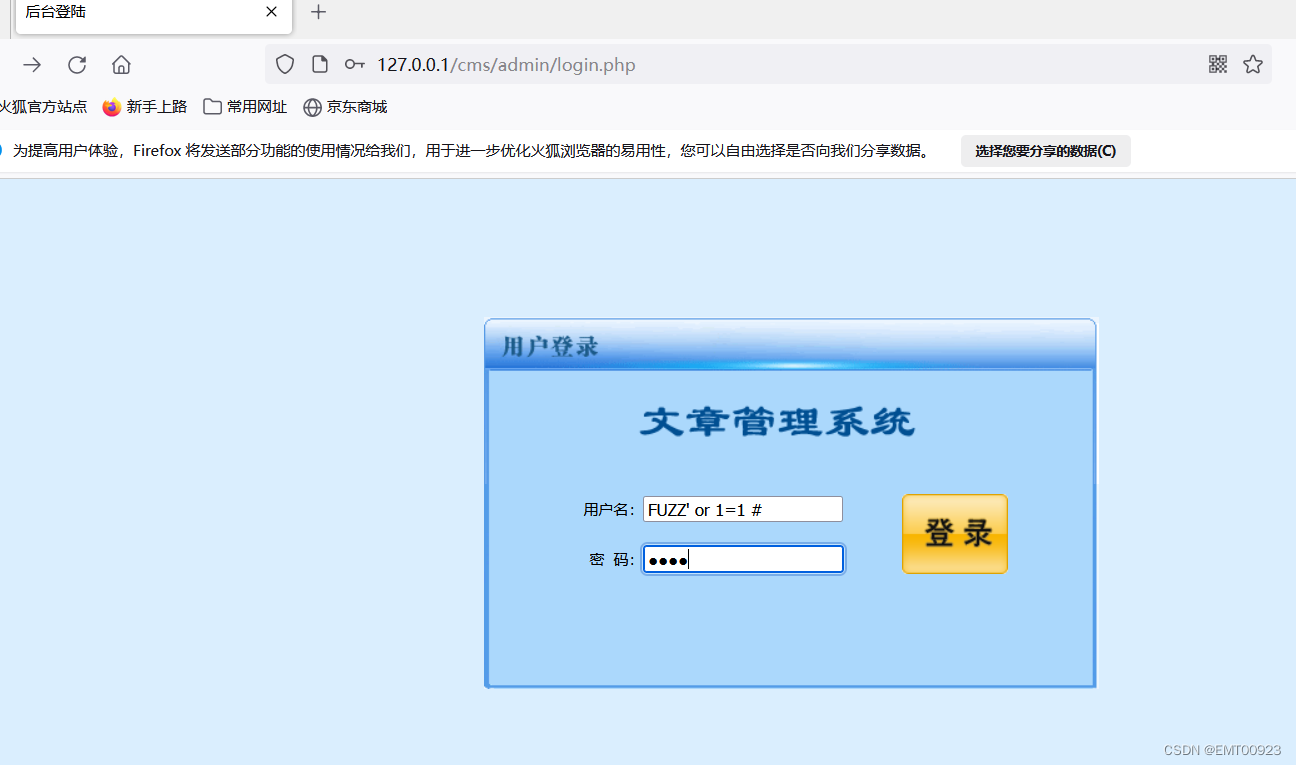Reload the current page
The width and height of the screenshot is (1296, 765).
77,65
